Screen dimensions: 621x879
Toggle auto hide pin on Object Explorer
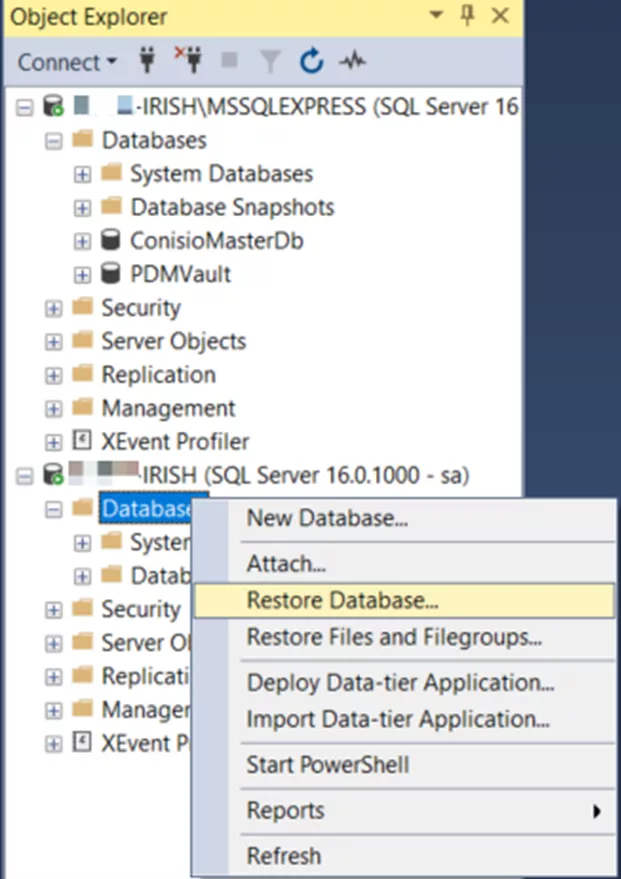(x=467, y=17)
